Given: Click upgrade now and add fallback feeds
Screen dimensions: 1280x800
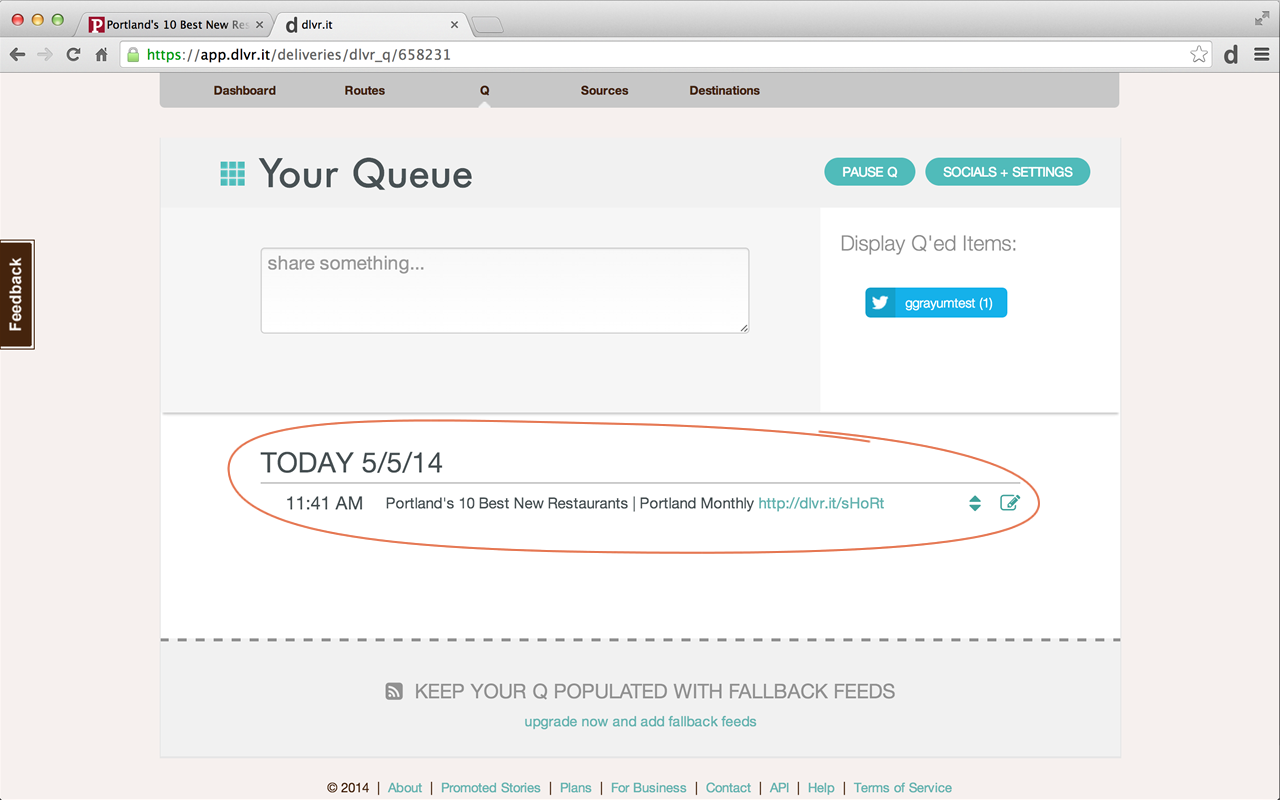Looking at the screenshot, I should [x=640, y=721].
